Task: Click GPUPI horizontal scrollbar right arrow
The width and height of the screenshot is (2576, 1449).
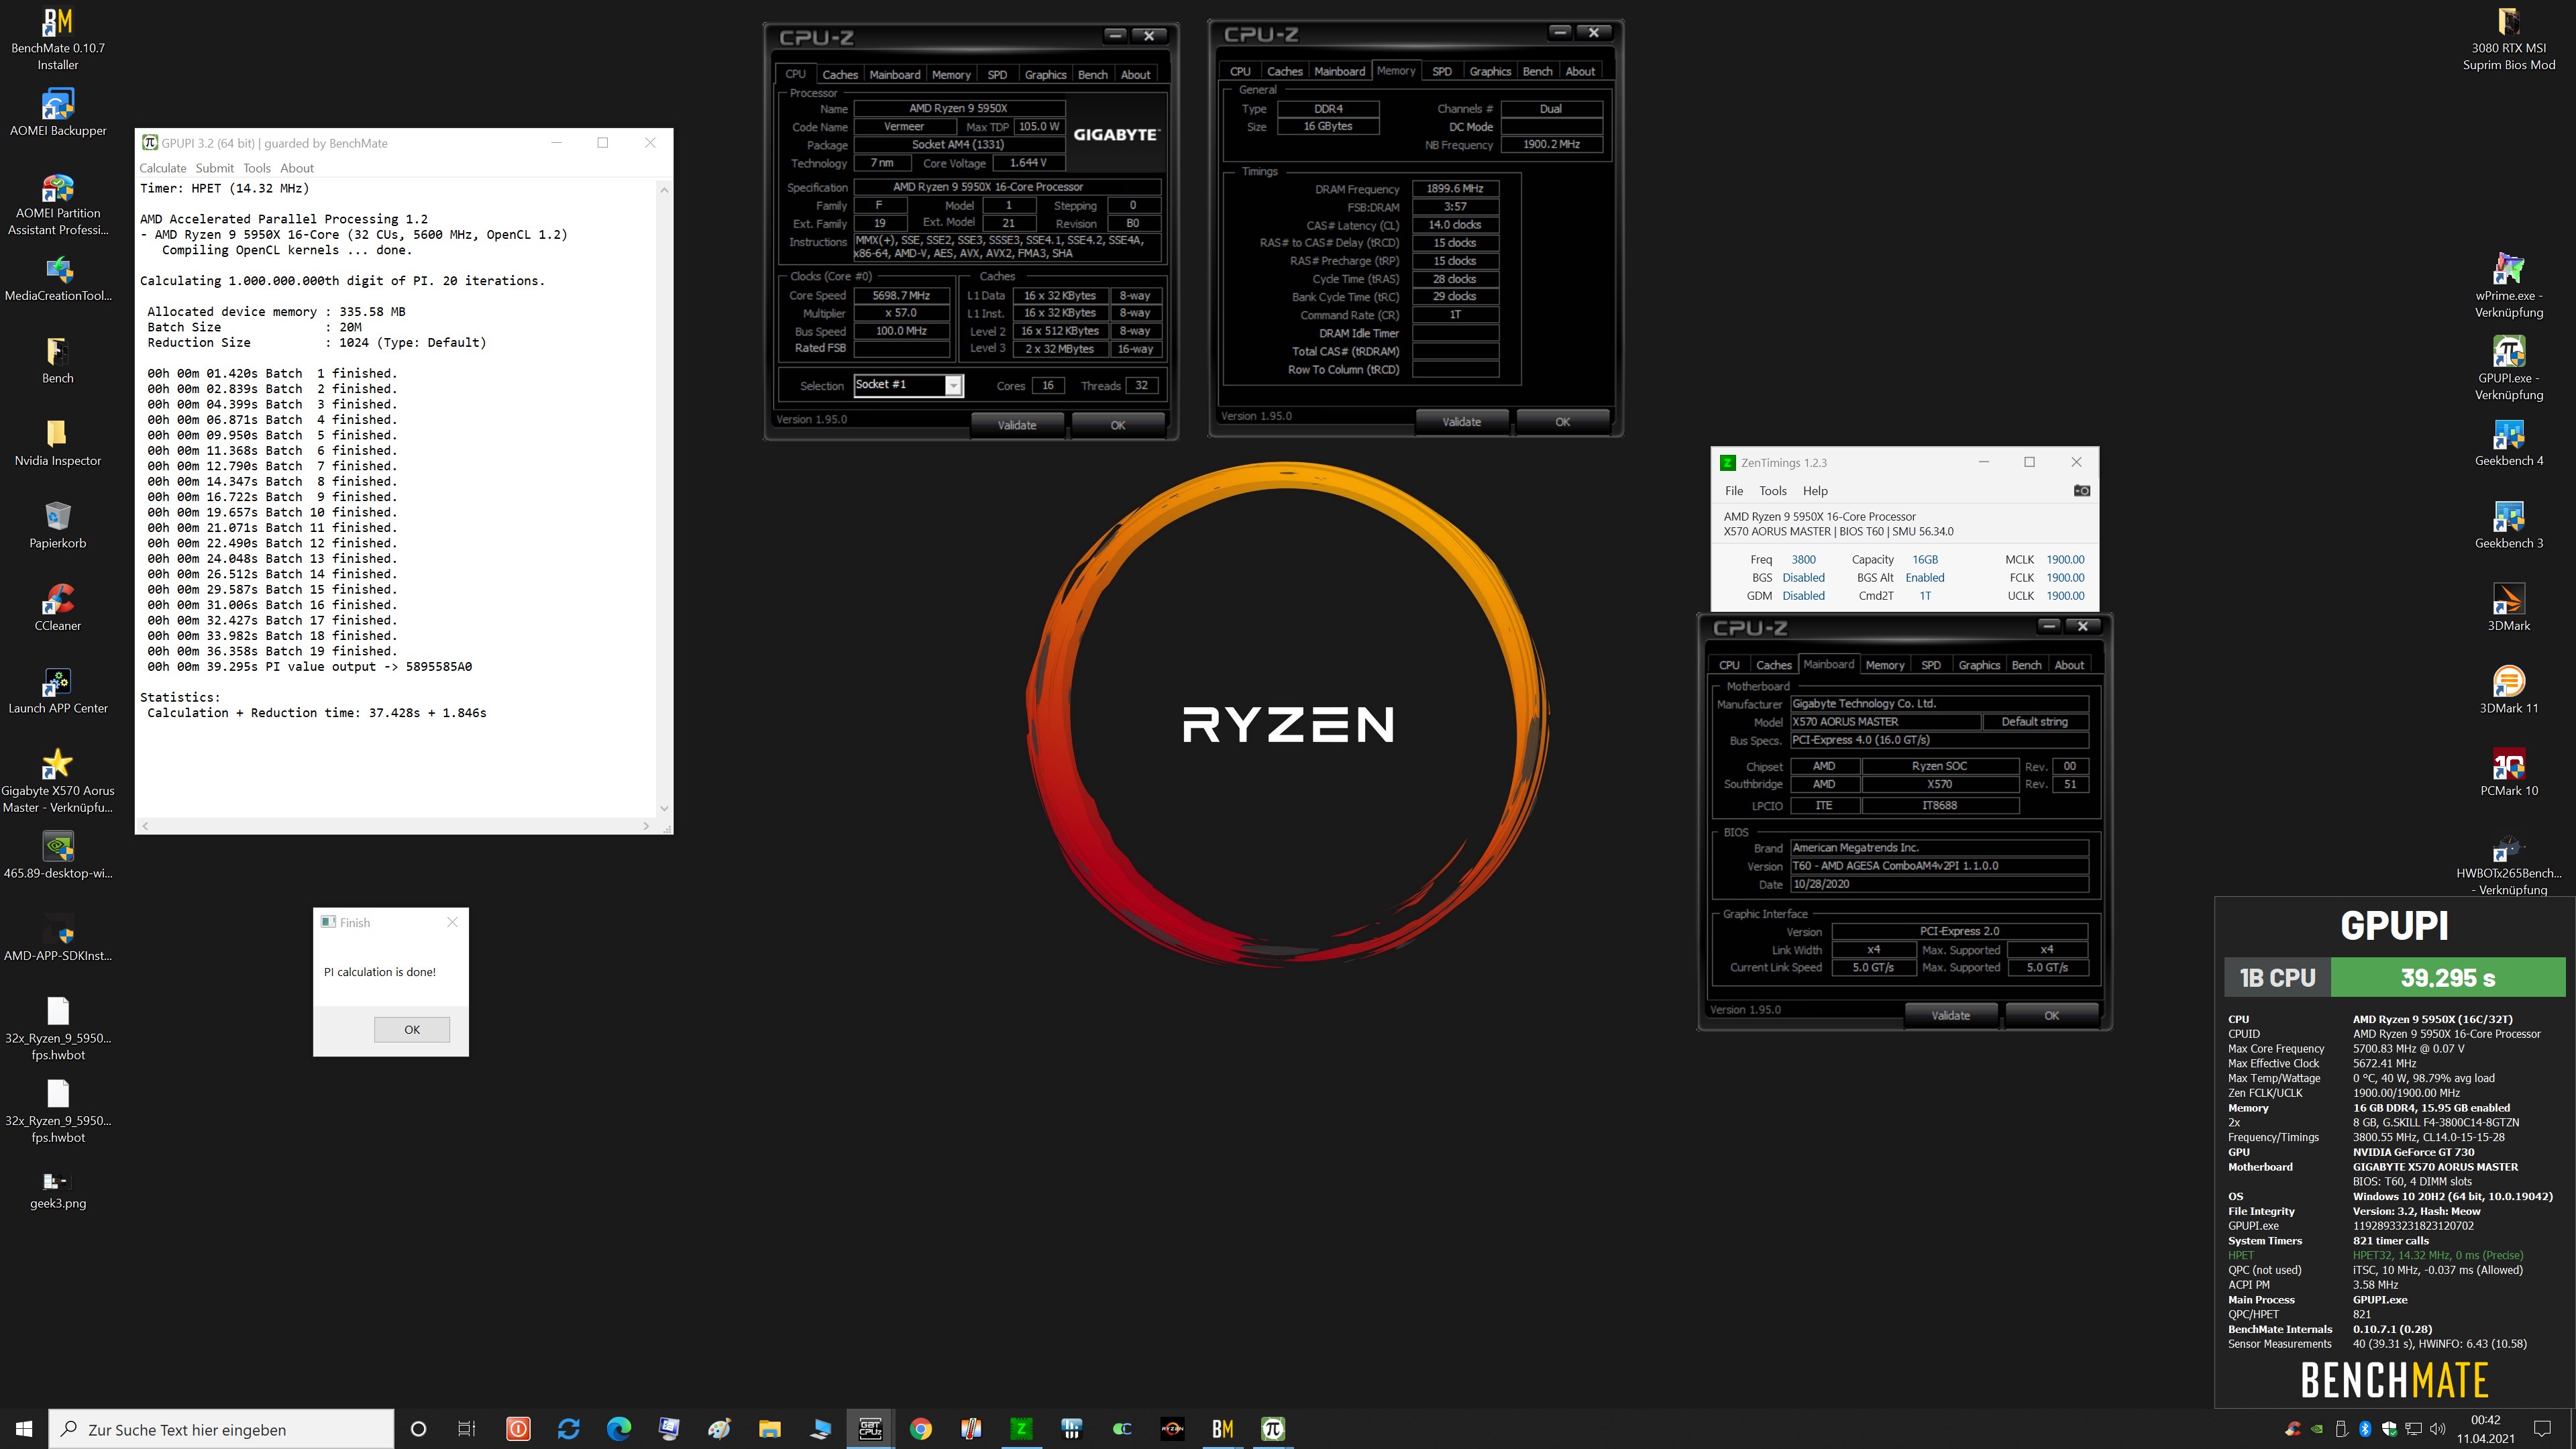Action: coord(646,826)
